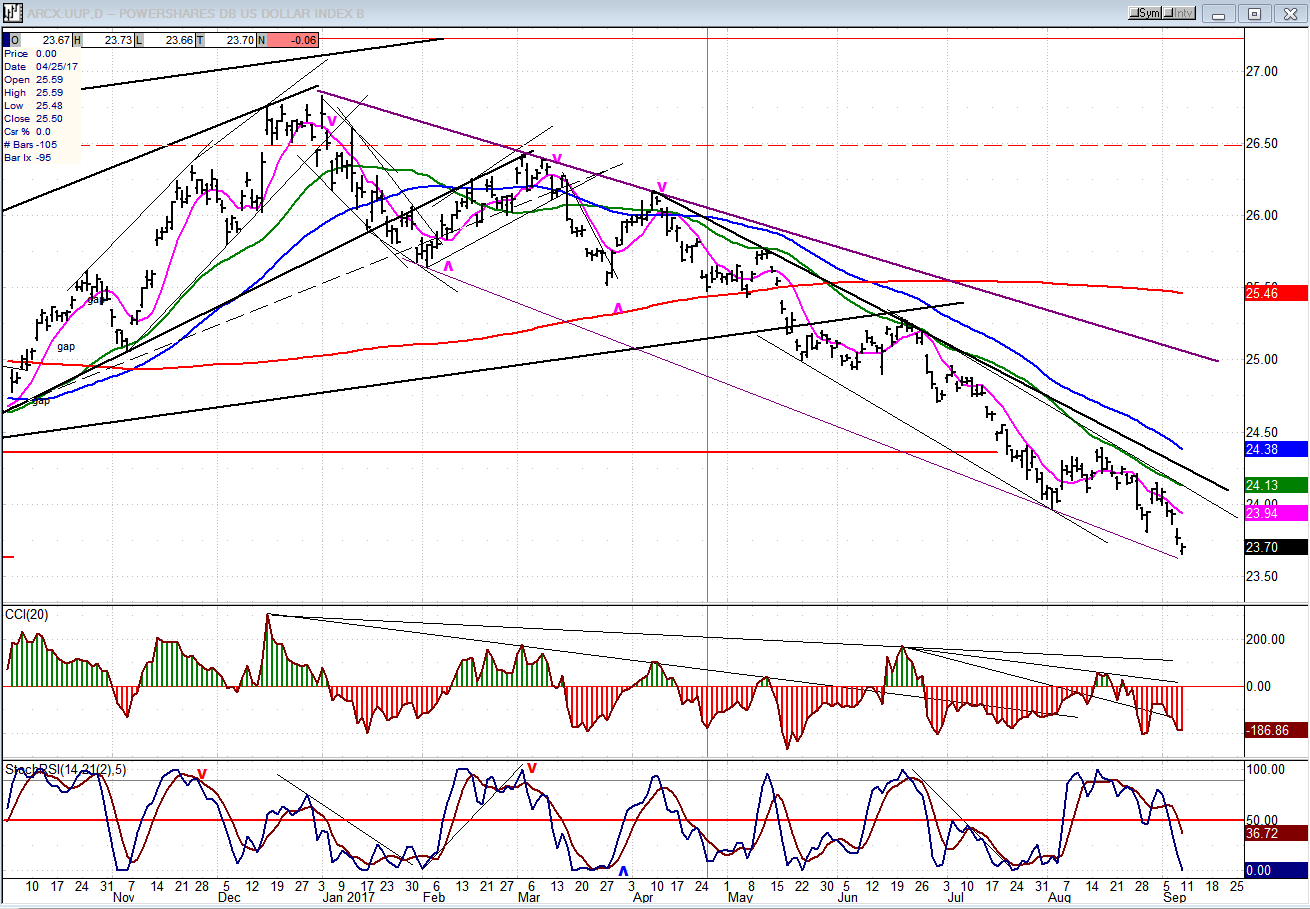
Task: Select the magenta 23.94 price marker
Action: click(x=1274, y=513)
